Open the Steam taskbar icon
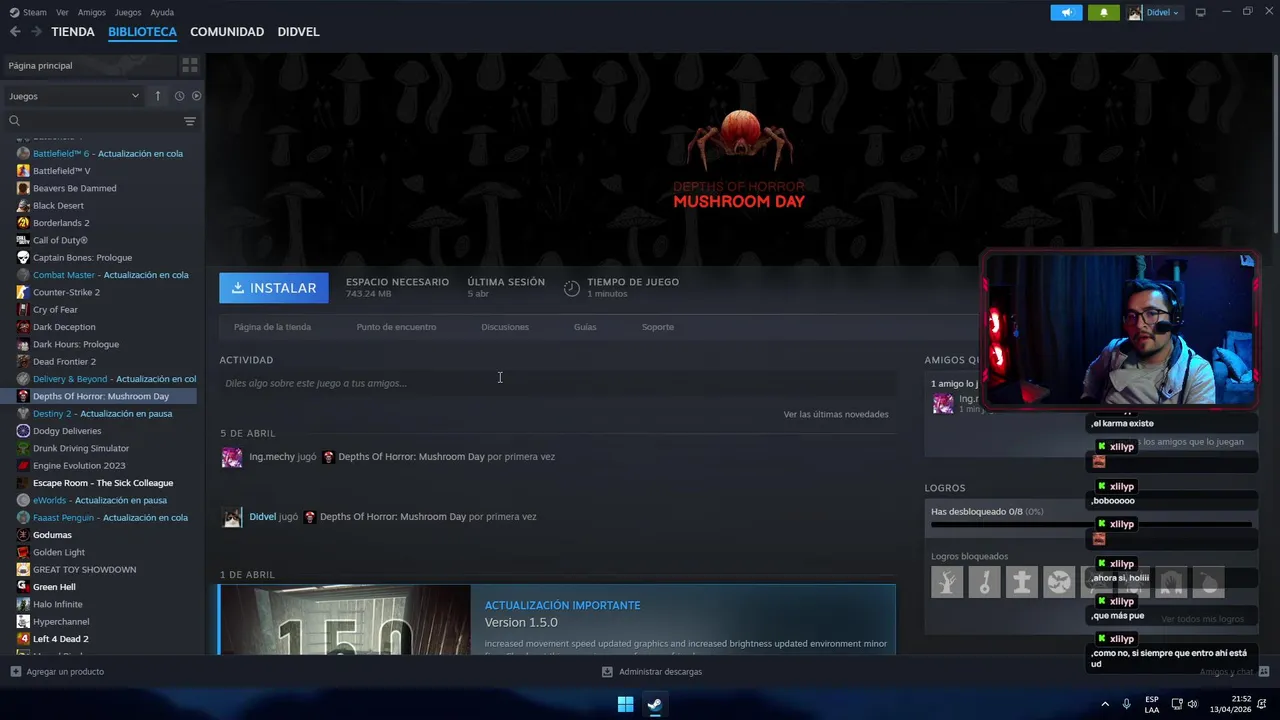Screen dimensions: 1280x720 click(654, 704)
